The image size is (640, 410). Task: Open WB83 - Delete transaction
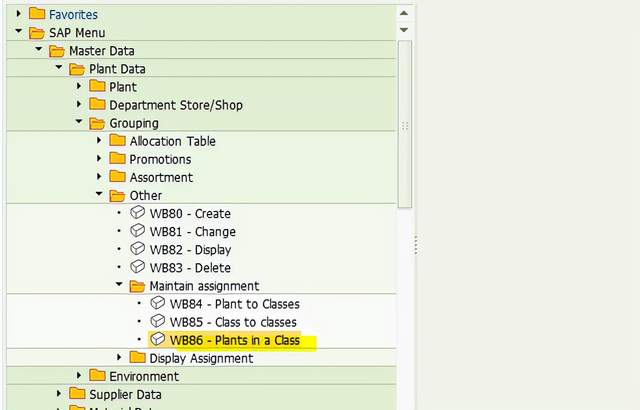pyautogui.click(x=190, y=268)
